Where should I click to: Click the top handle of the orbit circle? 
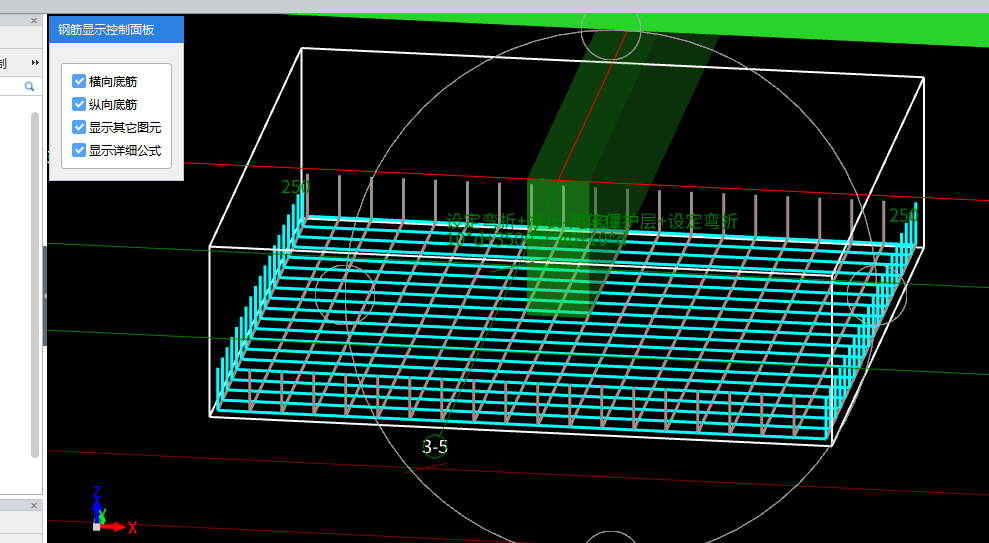pos(611,30)
